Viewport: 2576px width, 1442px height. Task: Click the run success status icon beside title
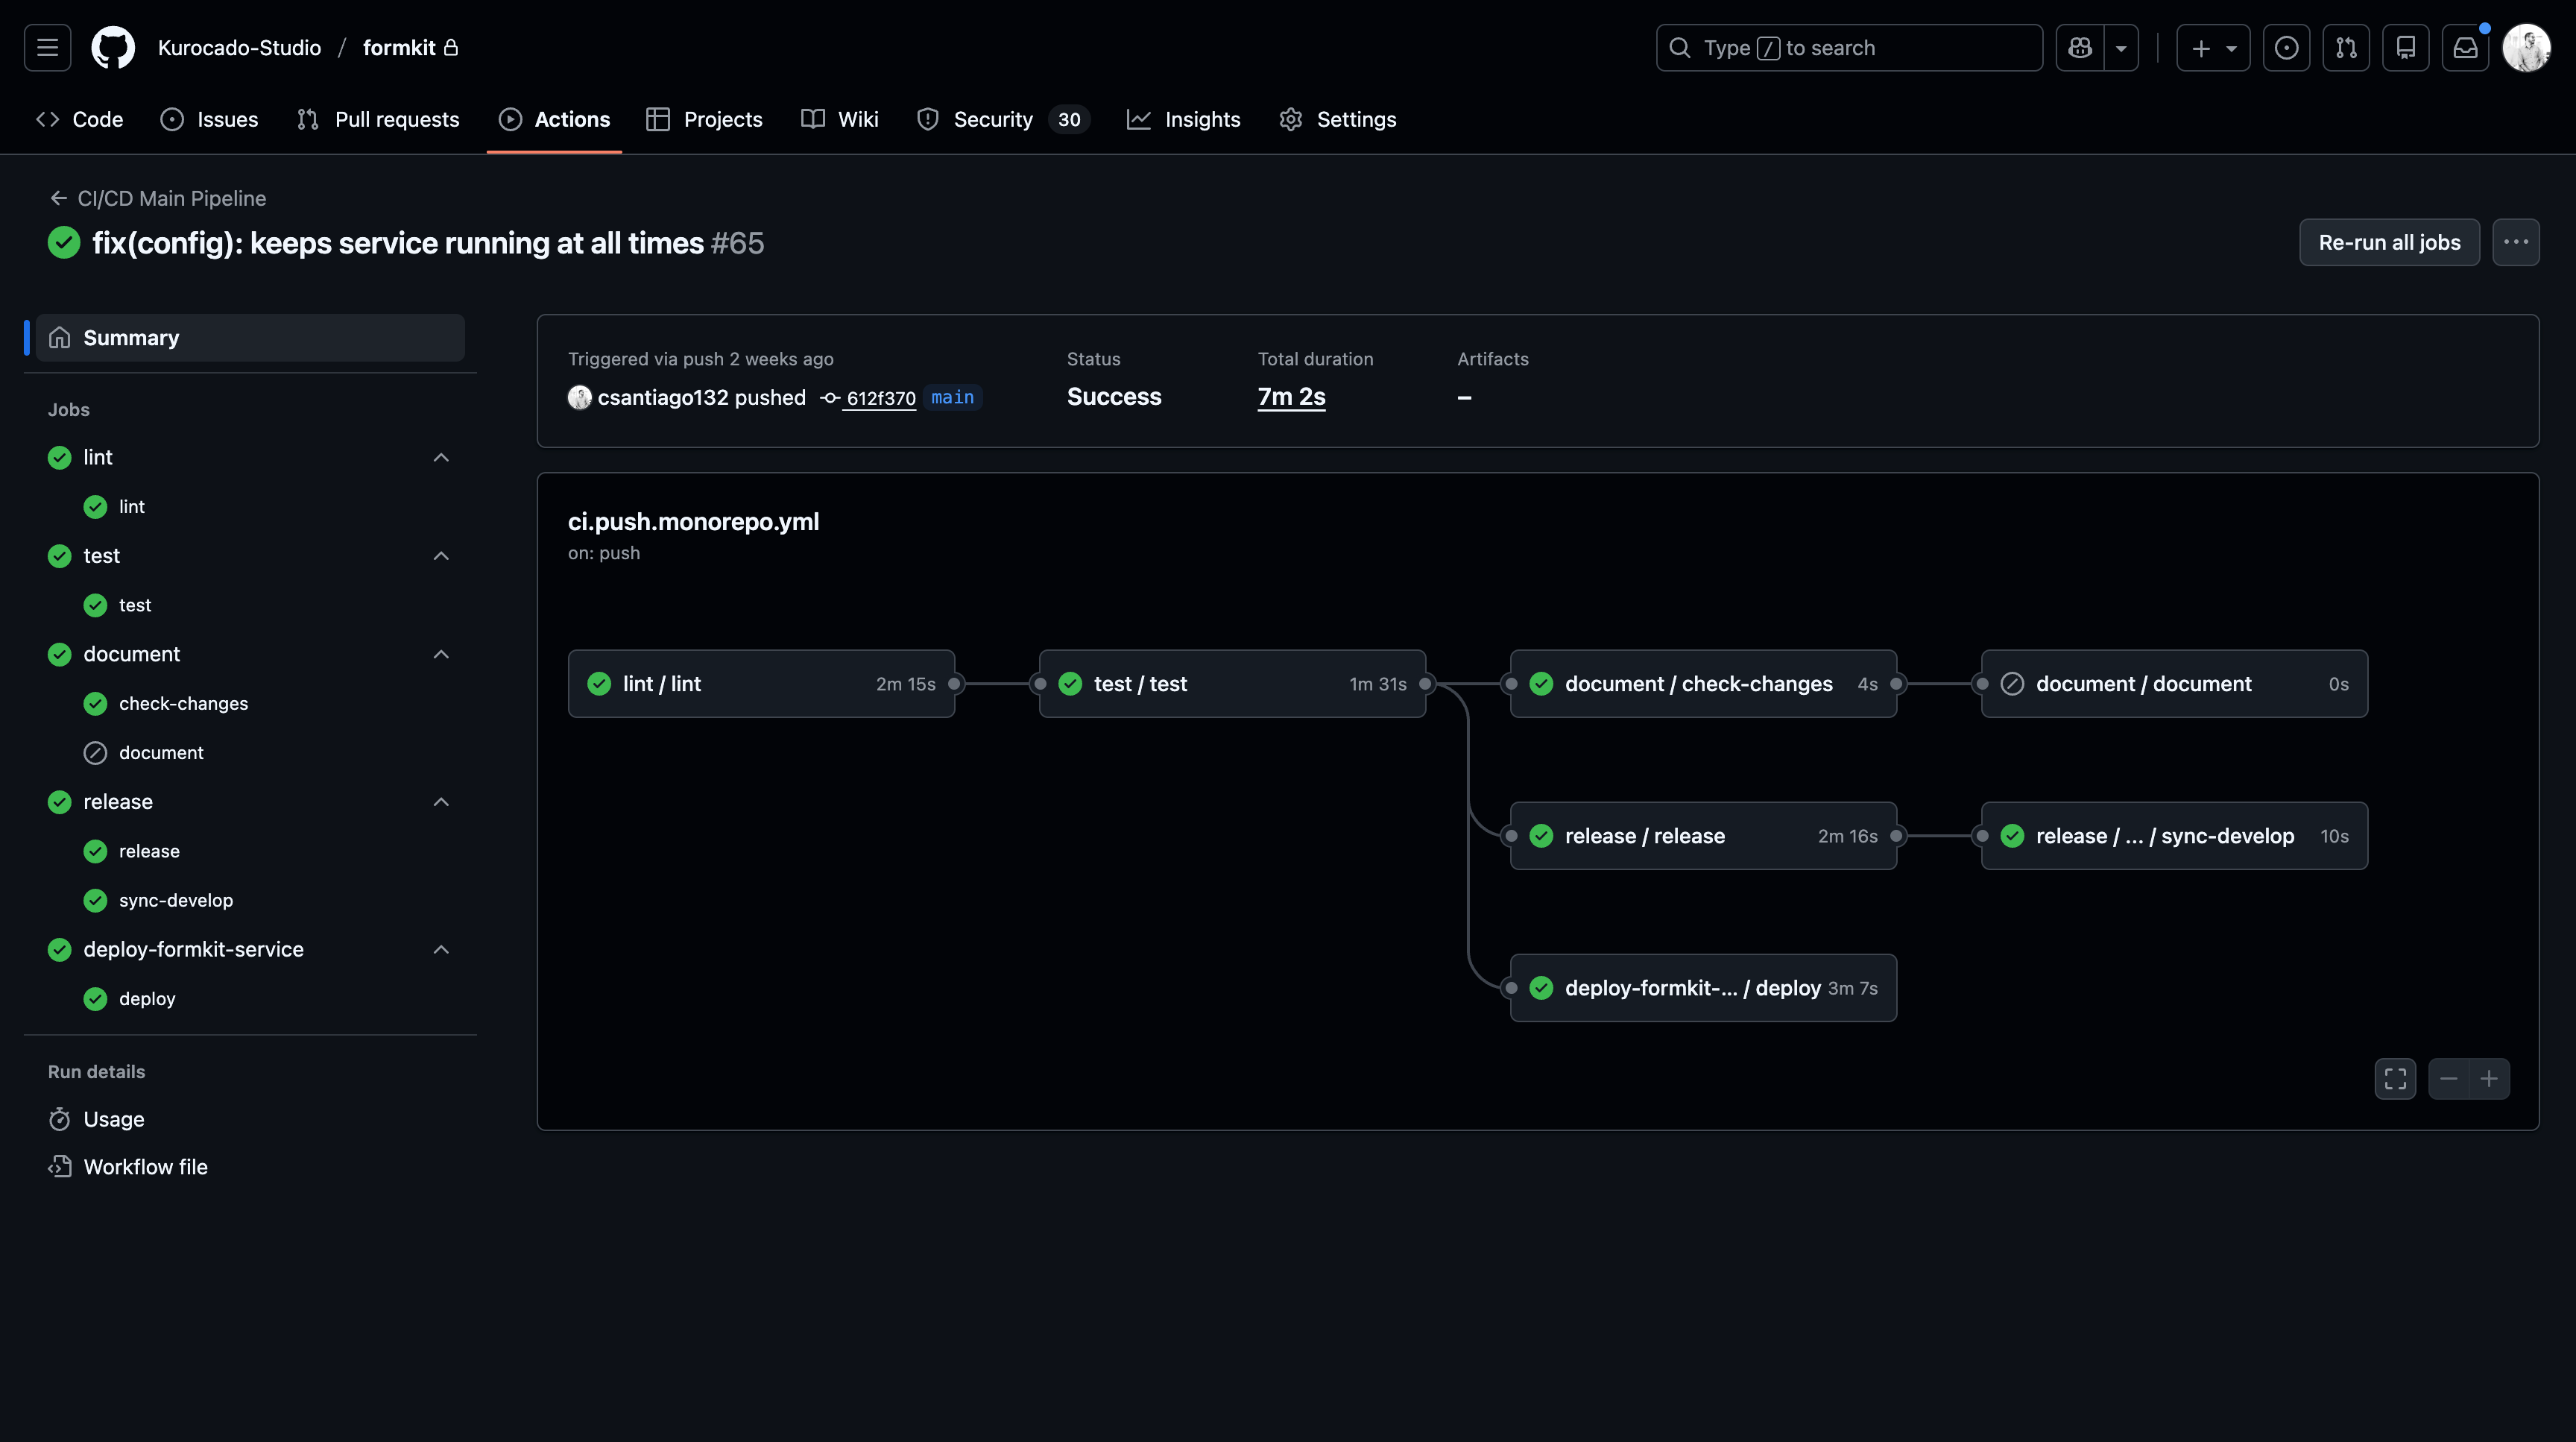pos(64,242)
